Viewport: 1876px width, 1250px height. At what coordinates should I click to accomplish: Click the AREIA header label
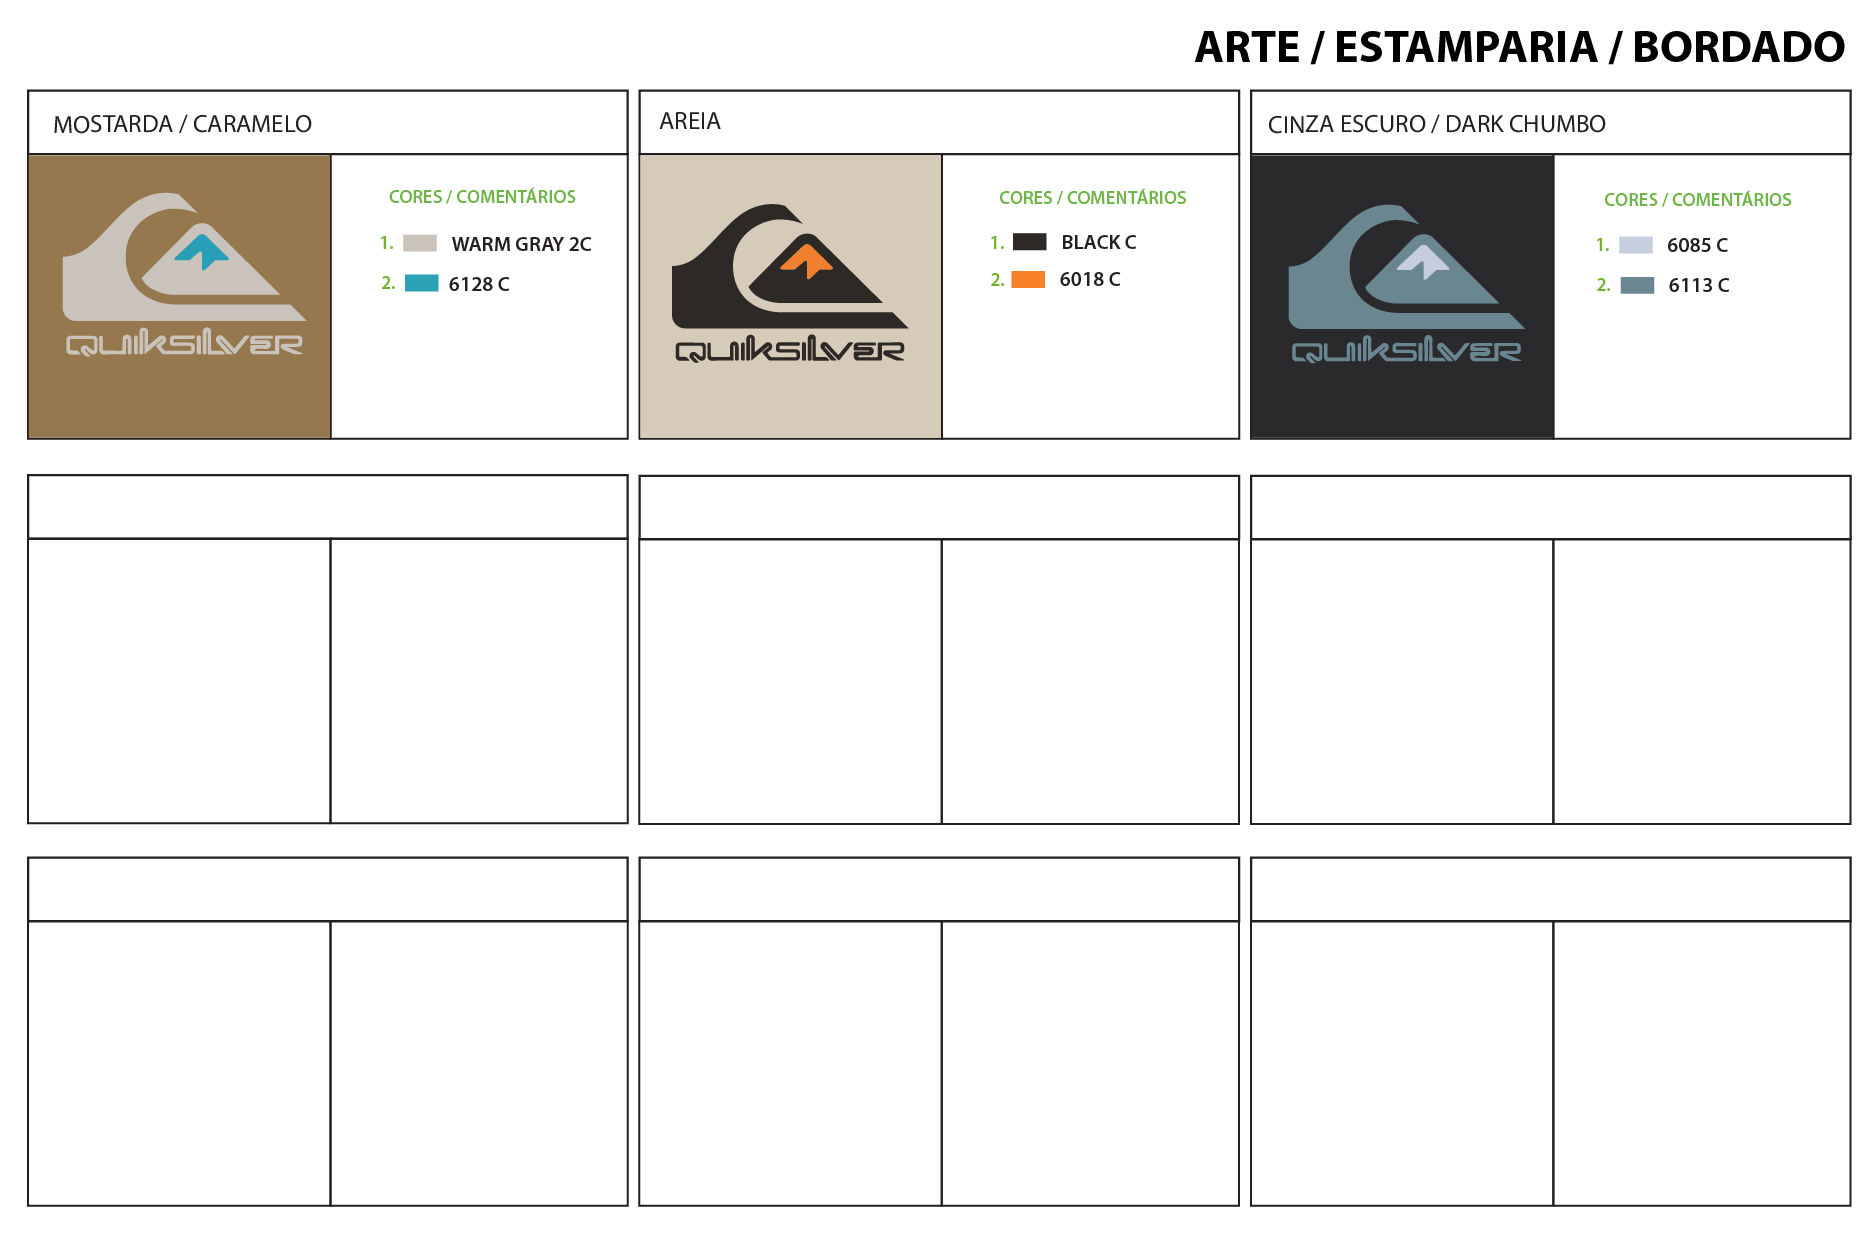pyautogui.click(x=690, y=121)
